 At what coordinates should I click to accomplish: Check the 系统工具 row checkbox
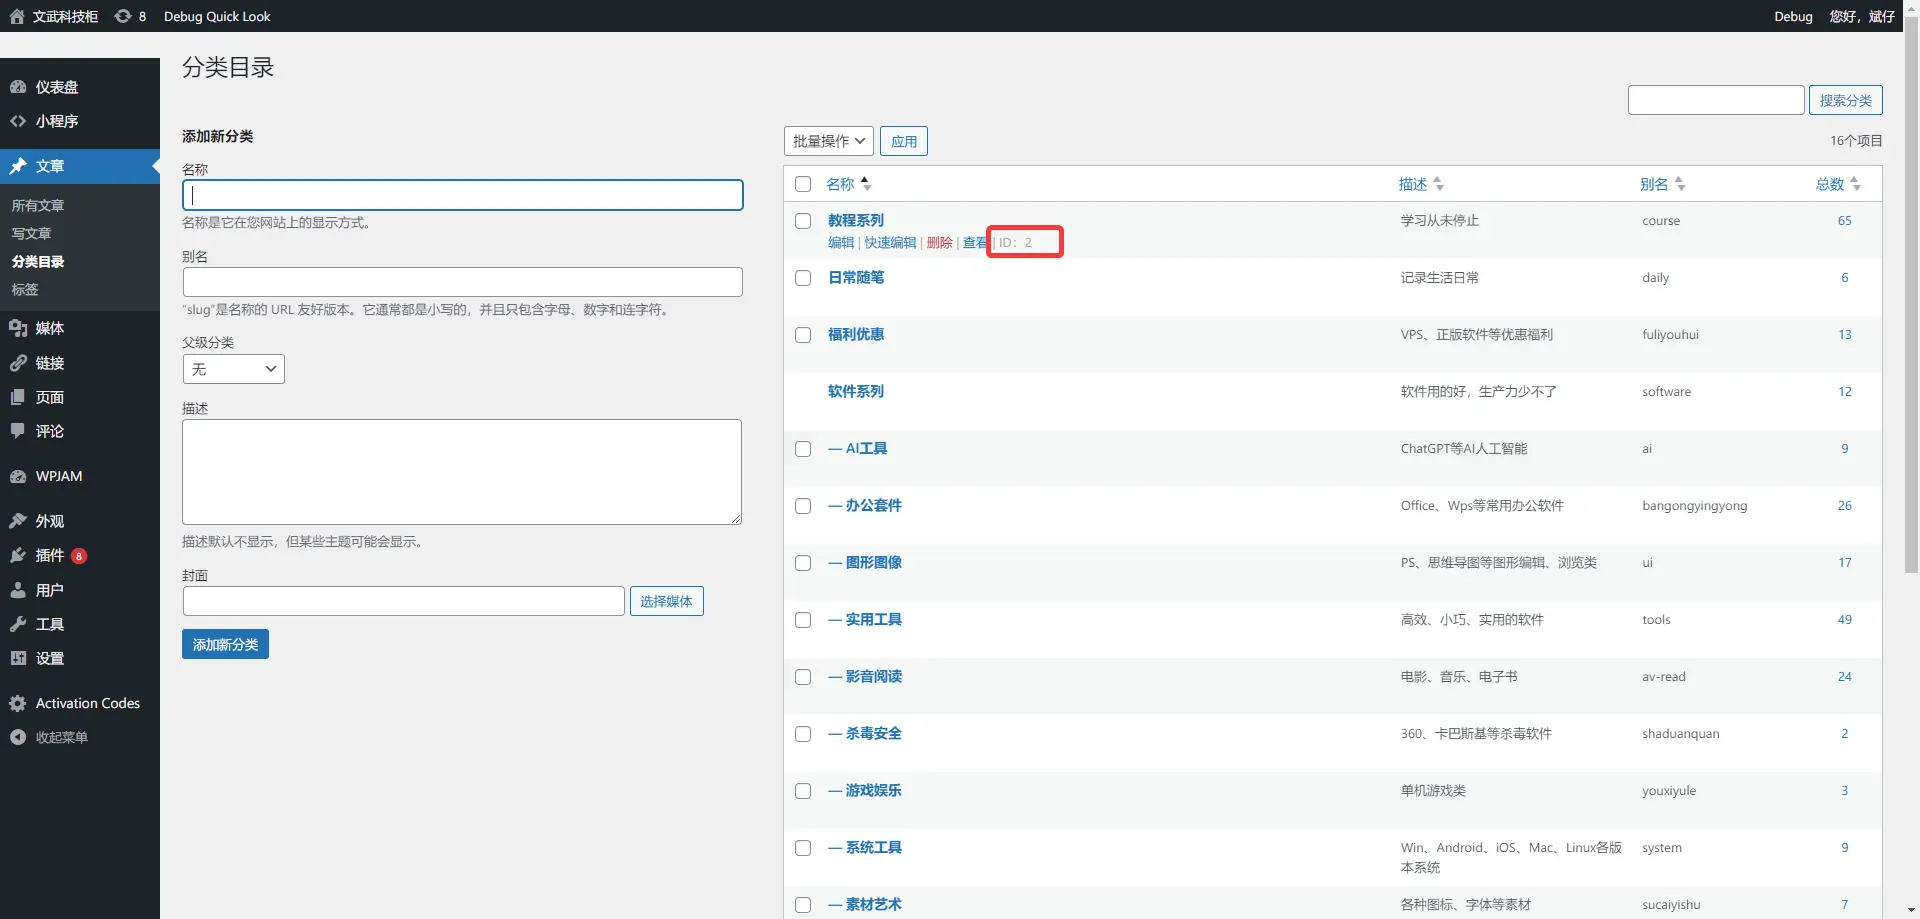click(803, 848)
